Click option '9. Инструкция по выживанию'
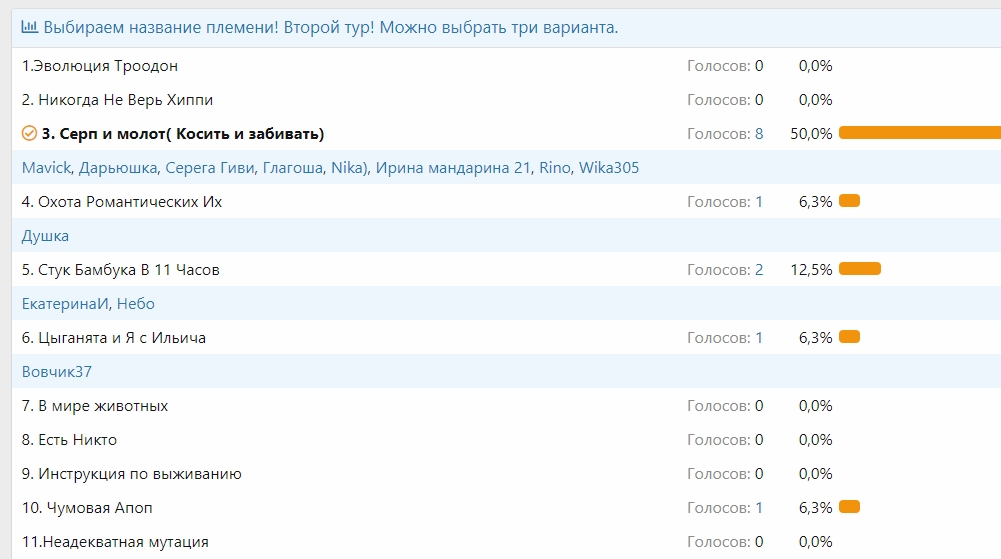This screenshot has width=1001, height=559. (132, 474)
